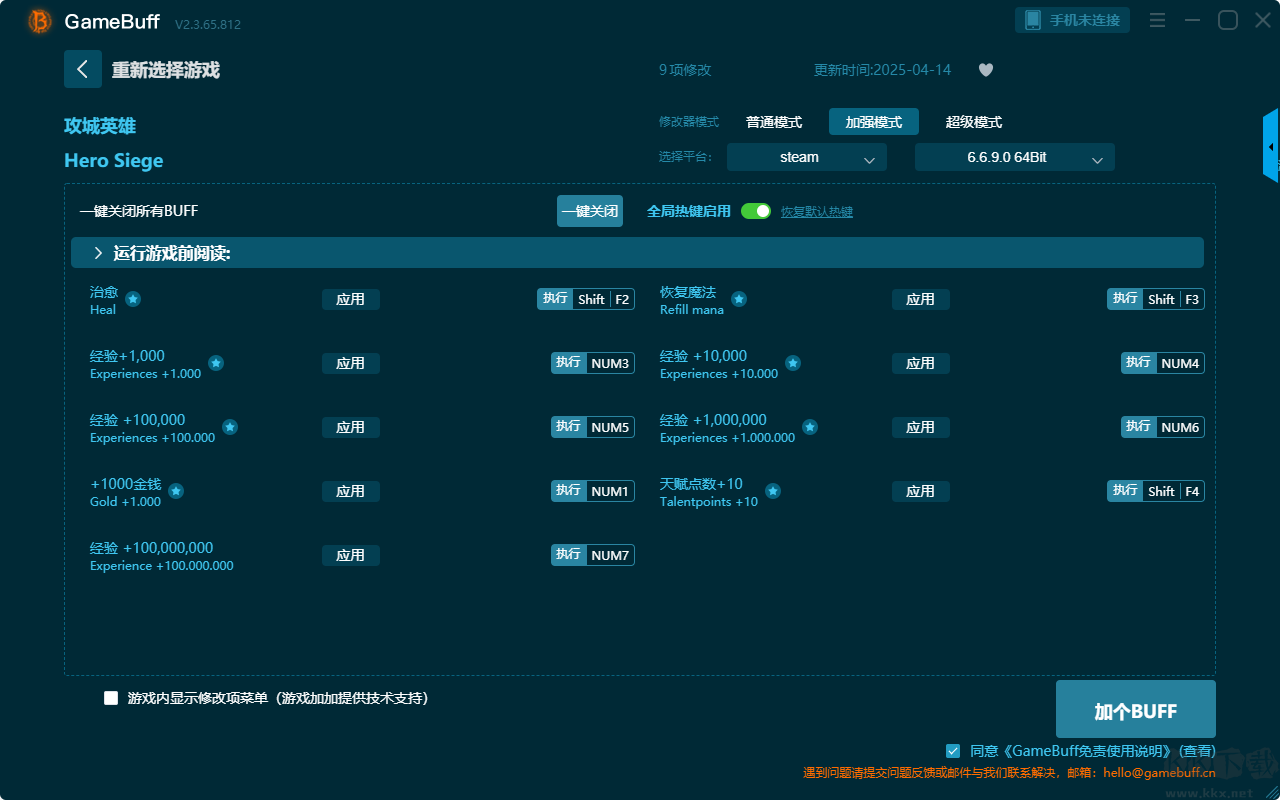Click the NUM1 hotkey for Gold

coord(593,491)
